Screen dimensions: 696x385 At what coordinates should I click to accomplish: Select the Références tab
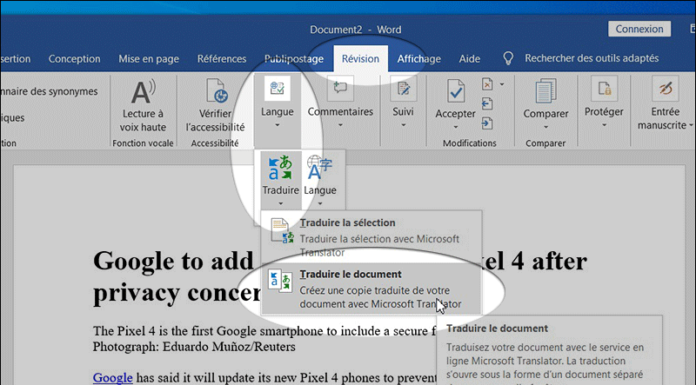coord(221,59)
